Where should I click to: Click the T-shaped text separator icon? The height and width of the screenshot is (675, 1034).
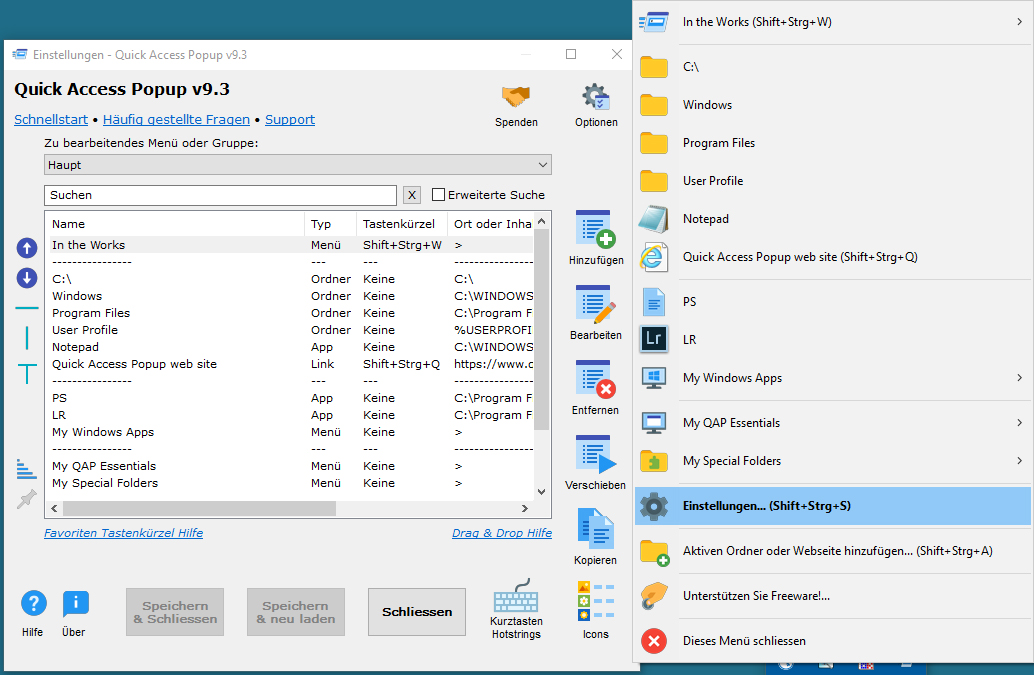tap(26, 374)
